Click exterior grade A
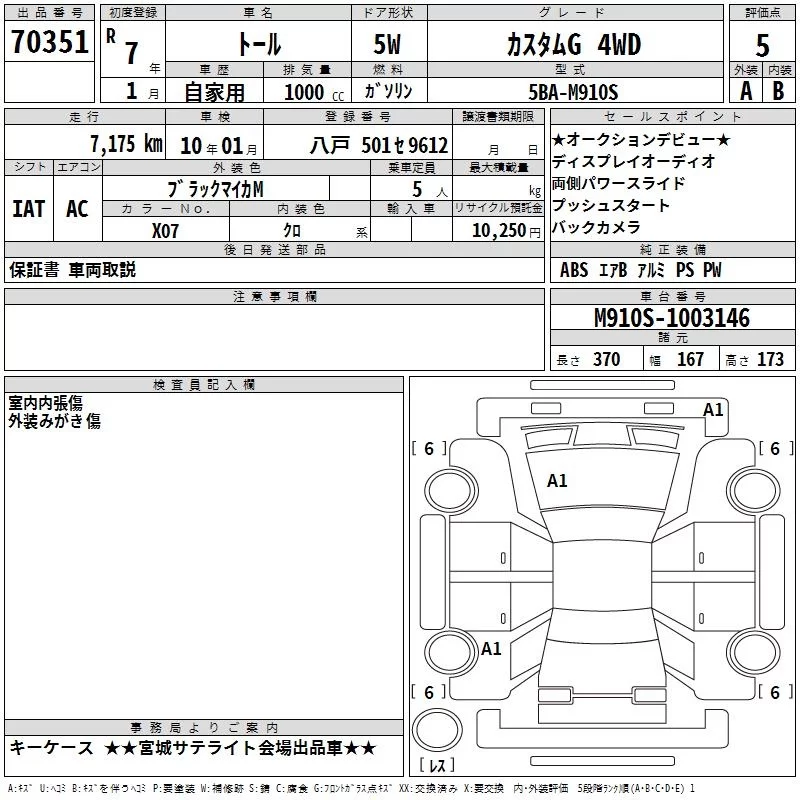Image resolution: width=800 pixels, height=800 pixels. pos(746,91)
